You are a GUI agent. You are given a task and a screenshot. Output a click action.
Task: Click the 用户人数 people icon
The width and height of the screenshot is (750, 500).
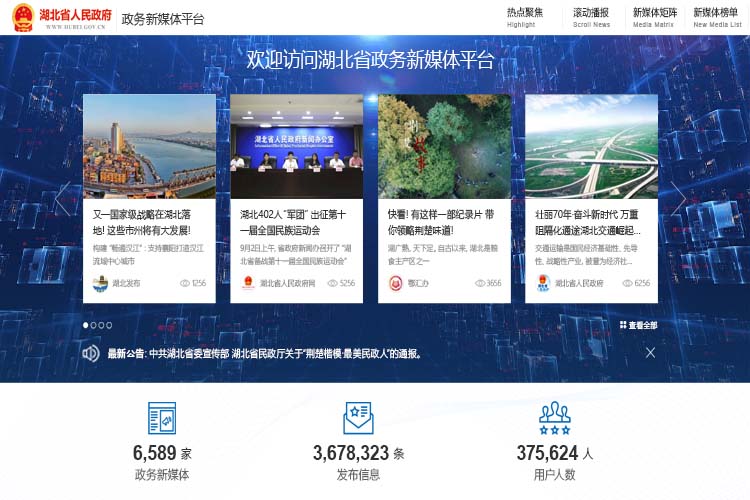(x=555, y=415)
